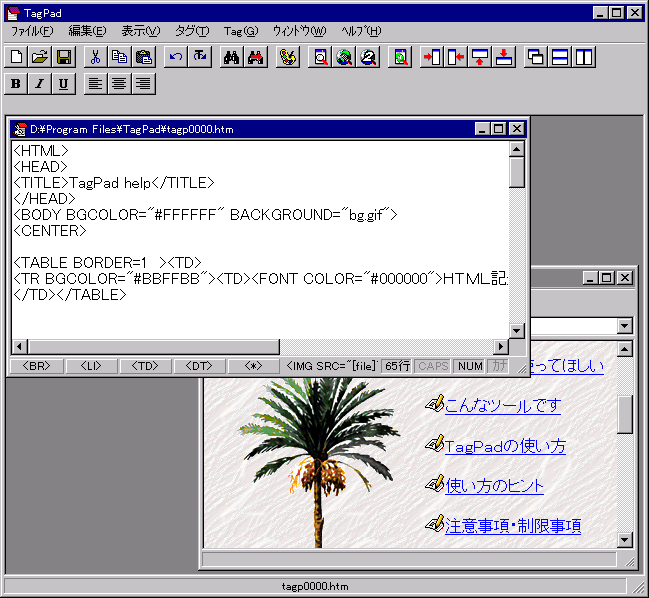The image size is (649, 598).
Task: Open the 編集(E) menu
Action: pos(87,31)
